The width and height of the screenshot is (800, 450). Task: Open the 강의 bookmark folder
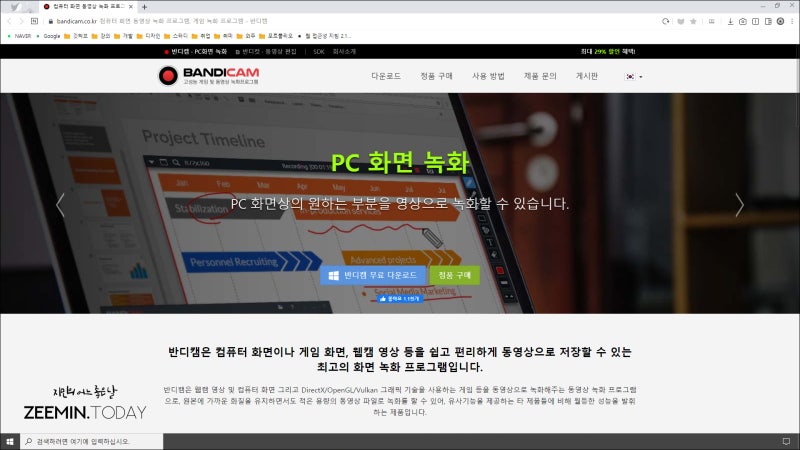pyautogui.click(x=101, y=36)
